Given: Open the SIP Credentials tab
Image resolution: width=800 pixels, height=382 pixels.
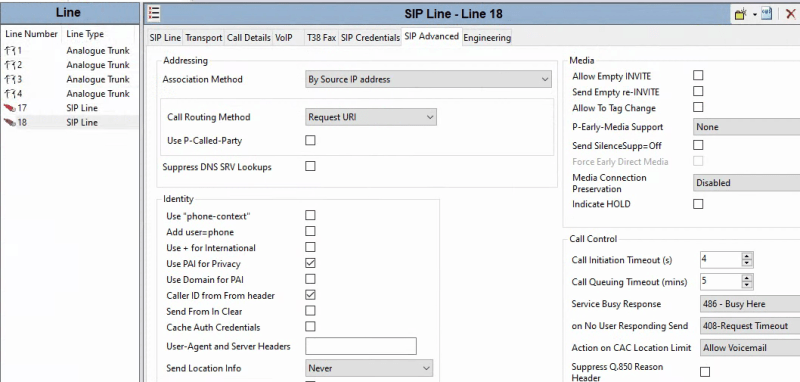Looking at the screenshot, I should coord(370,38).
